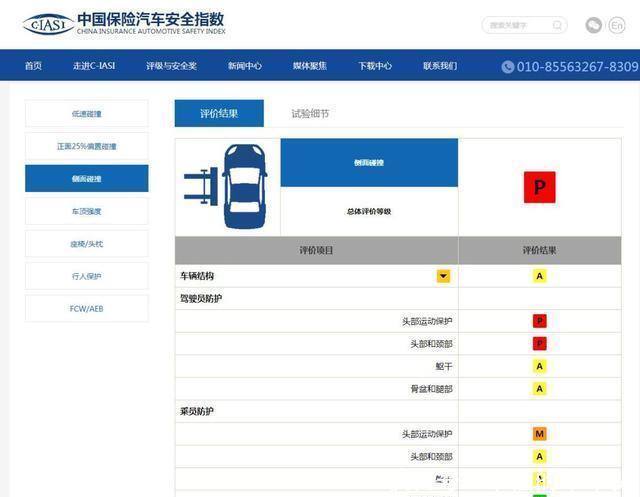Click passenger row text 头部和颈部
The image size is (640, 497).
tap(431, 457)
